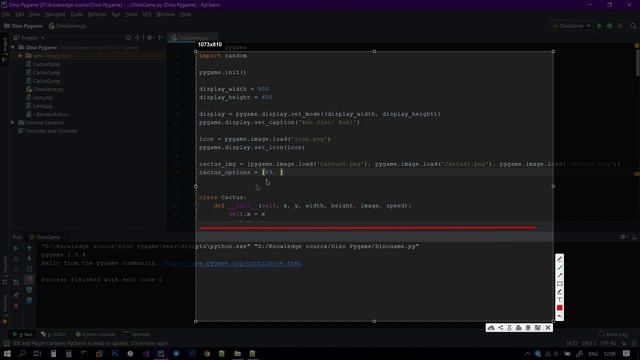This screenshot has width=640, height=360.
Task: Open the Edit menu
Action: pyautogui.click(x=20, y=14)
